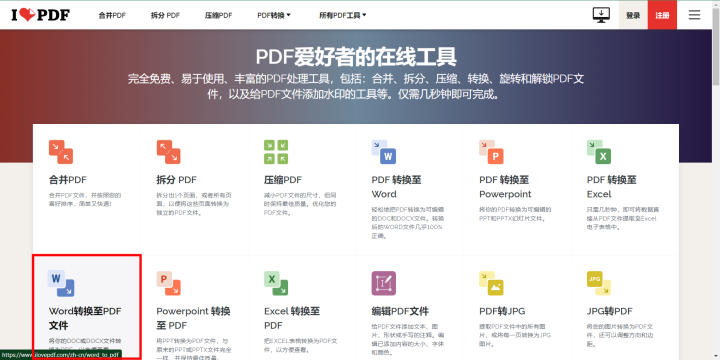
Task: Open the Word转换至PDF文件 title
Action: (x=85, y=318)
